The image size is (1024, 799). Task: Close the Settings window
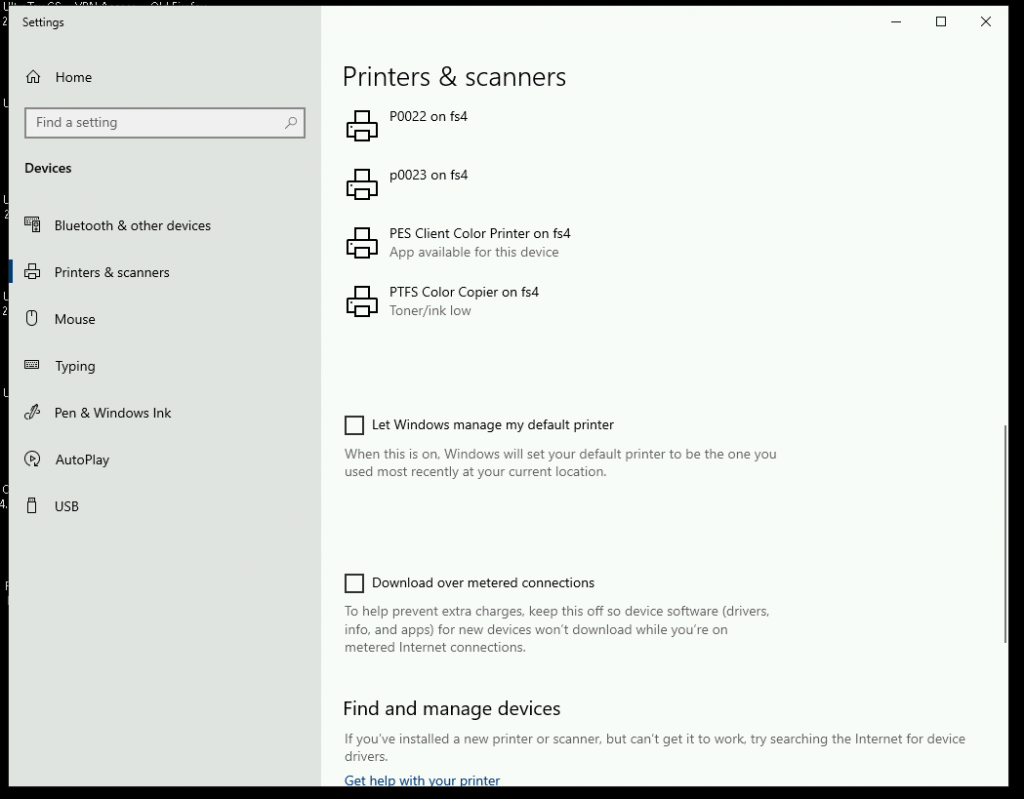click(985, 22)
